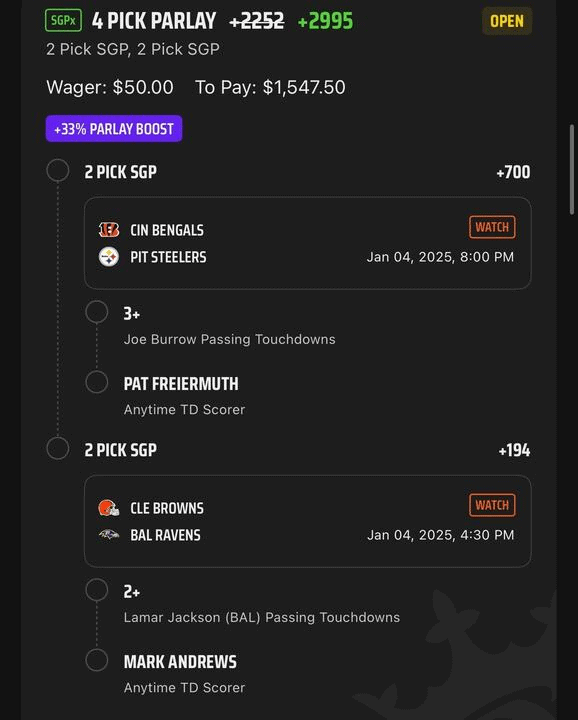Watch the Browns vs Ravens game
Image resolution: width=578 pixels, height=720 pixels.
492,505
